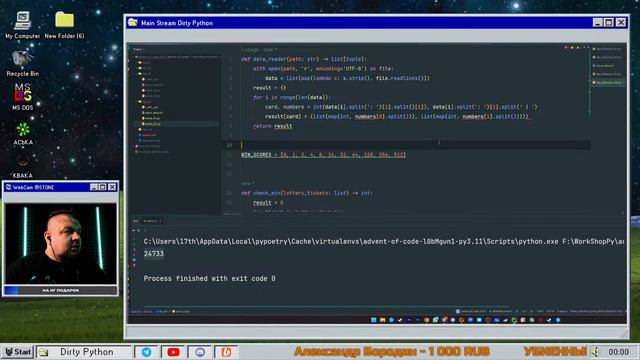Open the АСЬКА flower icon on the desktop

click(x=23, y=133)
